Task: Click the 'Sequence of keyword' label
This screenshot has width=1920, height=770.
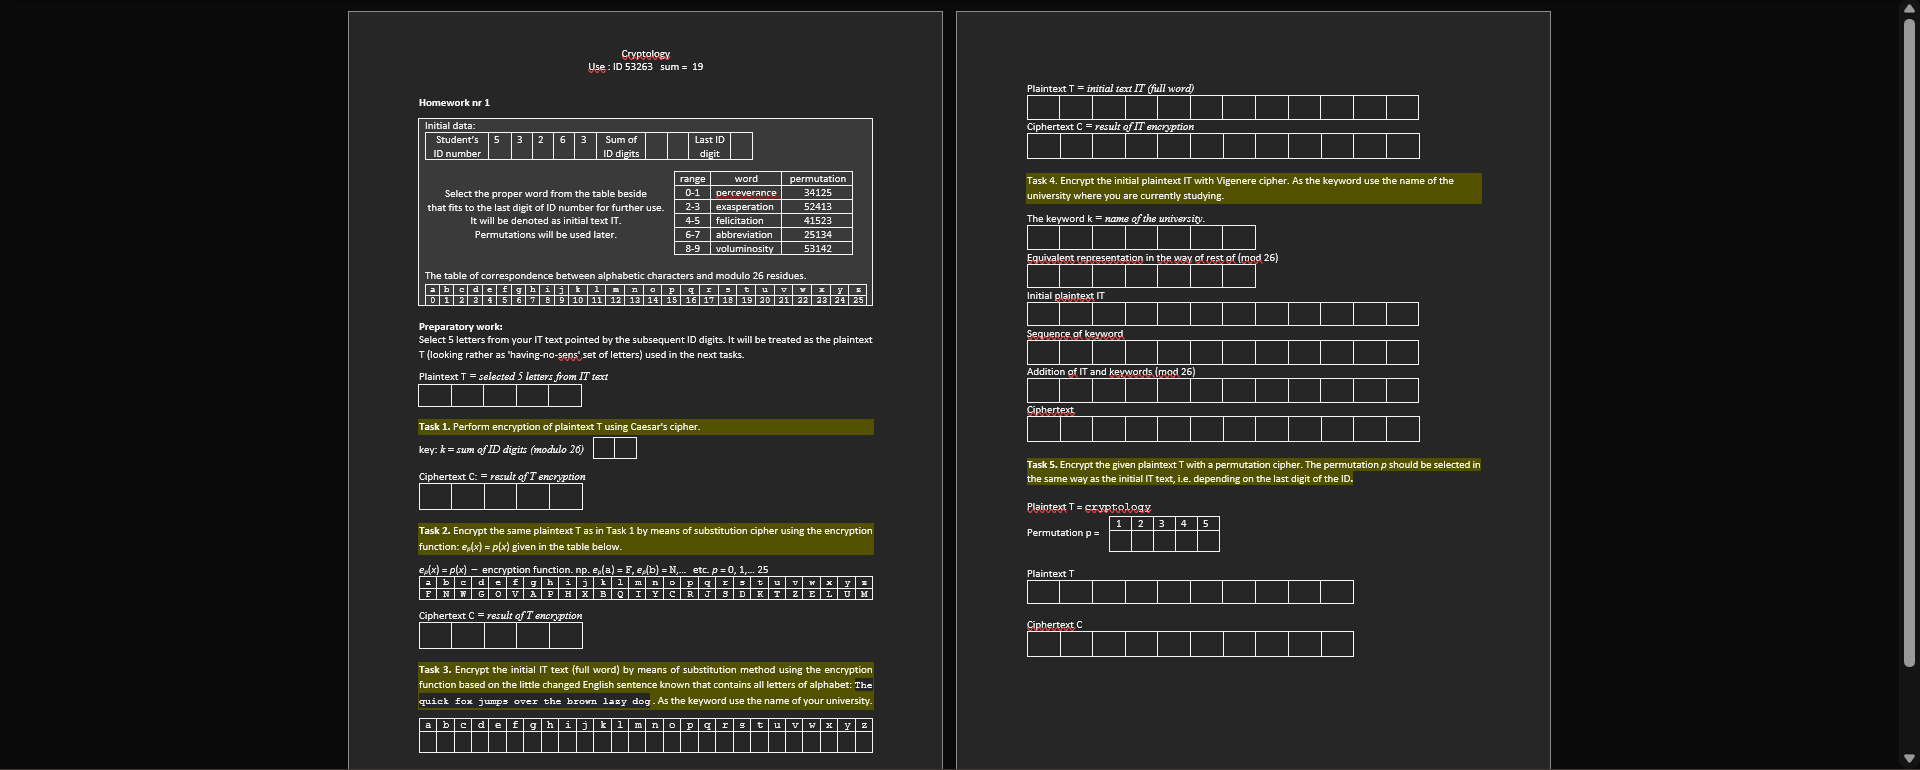Action: pos(1075,334)
